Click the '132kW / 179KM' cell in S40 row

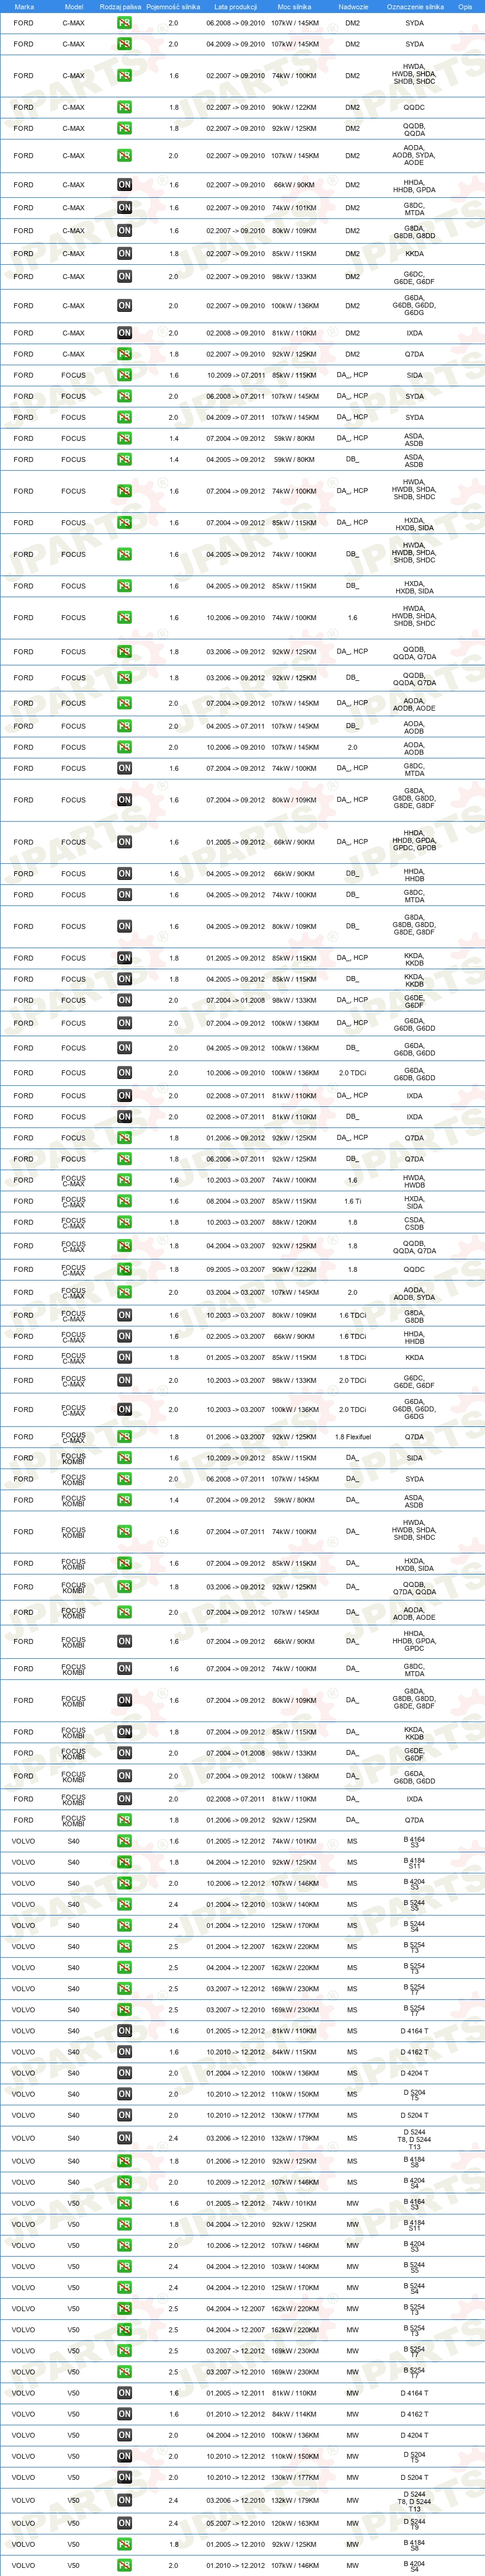tap(294, 2138)
